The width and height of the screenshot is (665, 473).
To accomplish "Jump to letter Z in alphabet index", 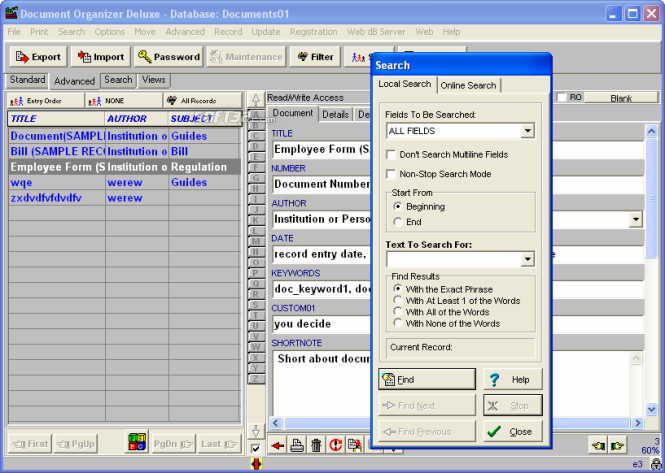I will (x=256, y=378).
